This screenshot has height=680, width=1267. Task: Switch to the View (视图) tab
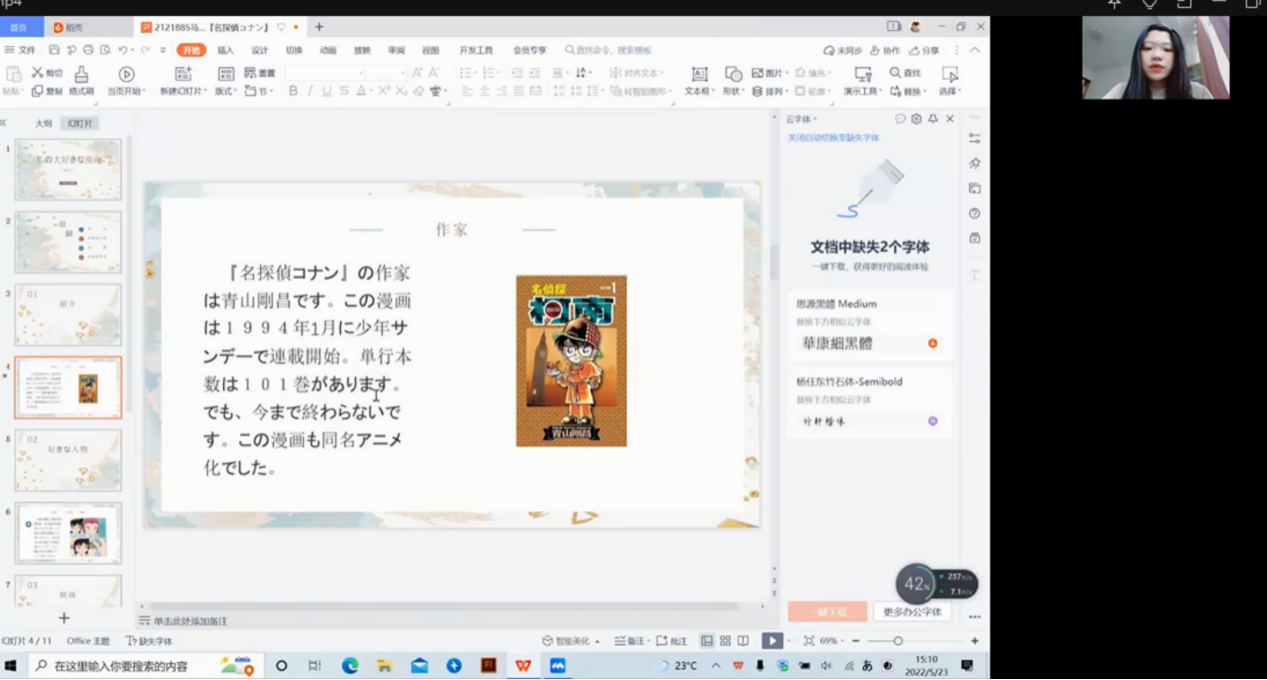click(x=430, y=50)
